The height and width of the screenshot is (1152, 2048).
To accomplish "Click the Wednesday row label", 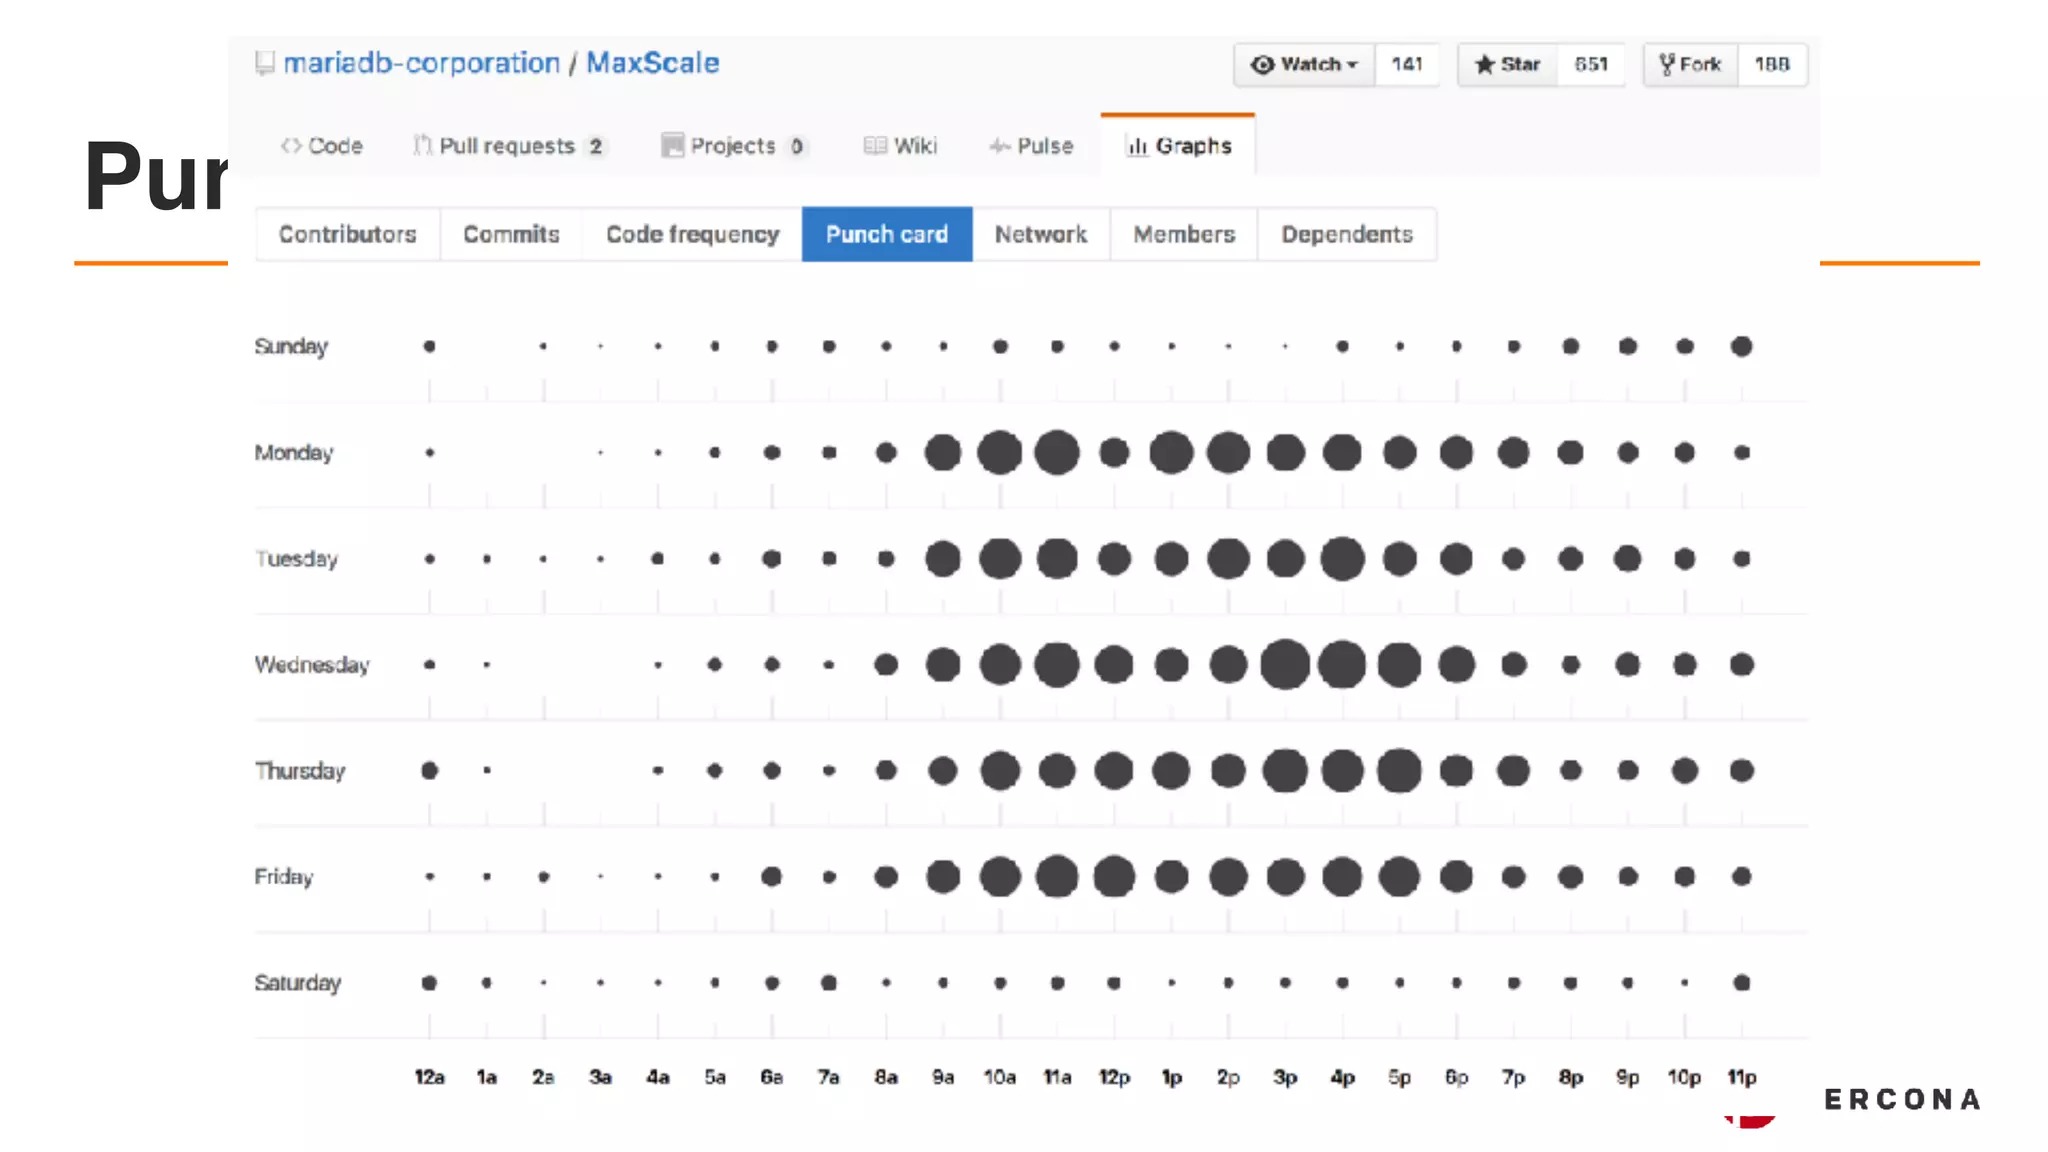I will coord(312,665).
